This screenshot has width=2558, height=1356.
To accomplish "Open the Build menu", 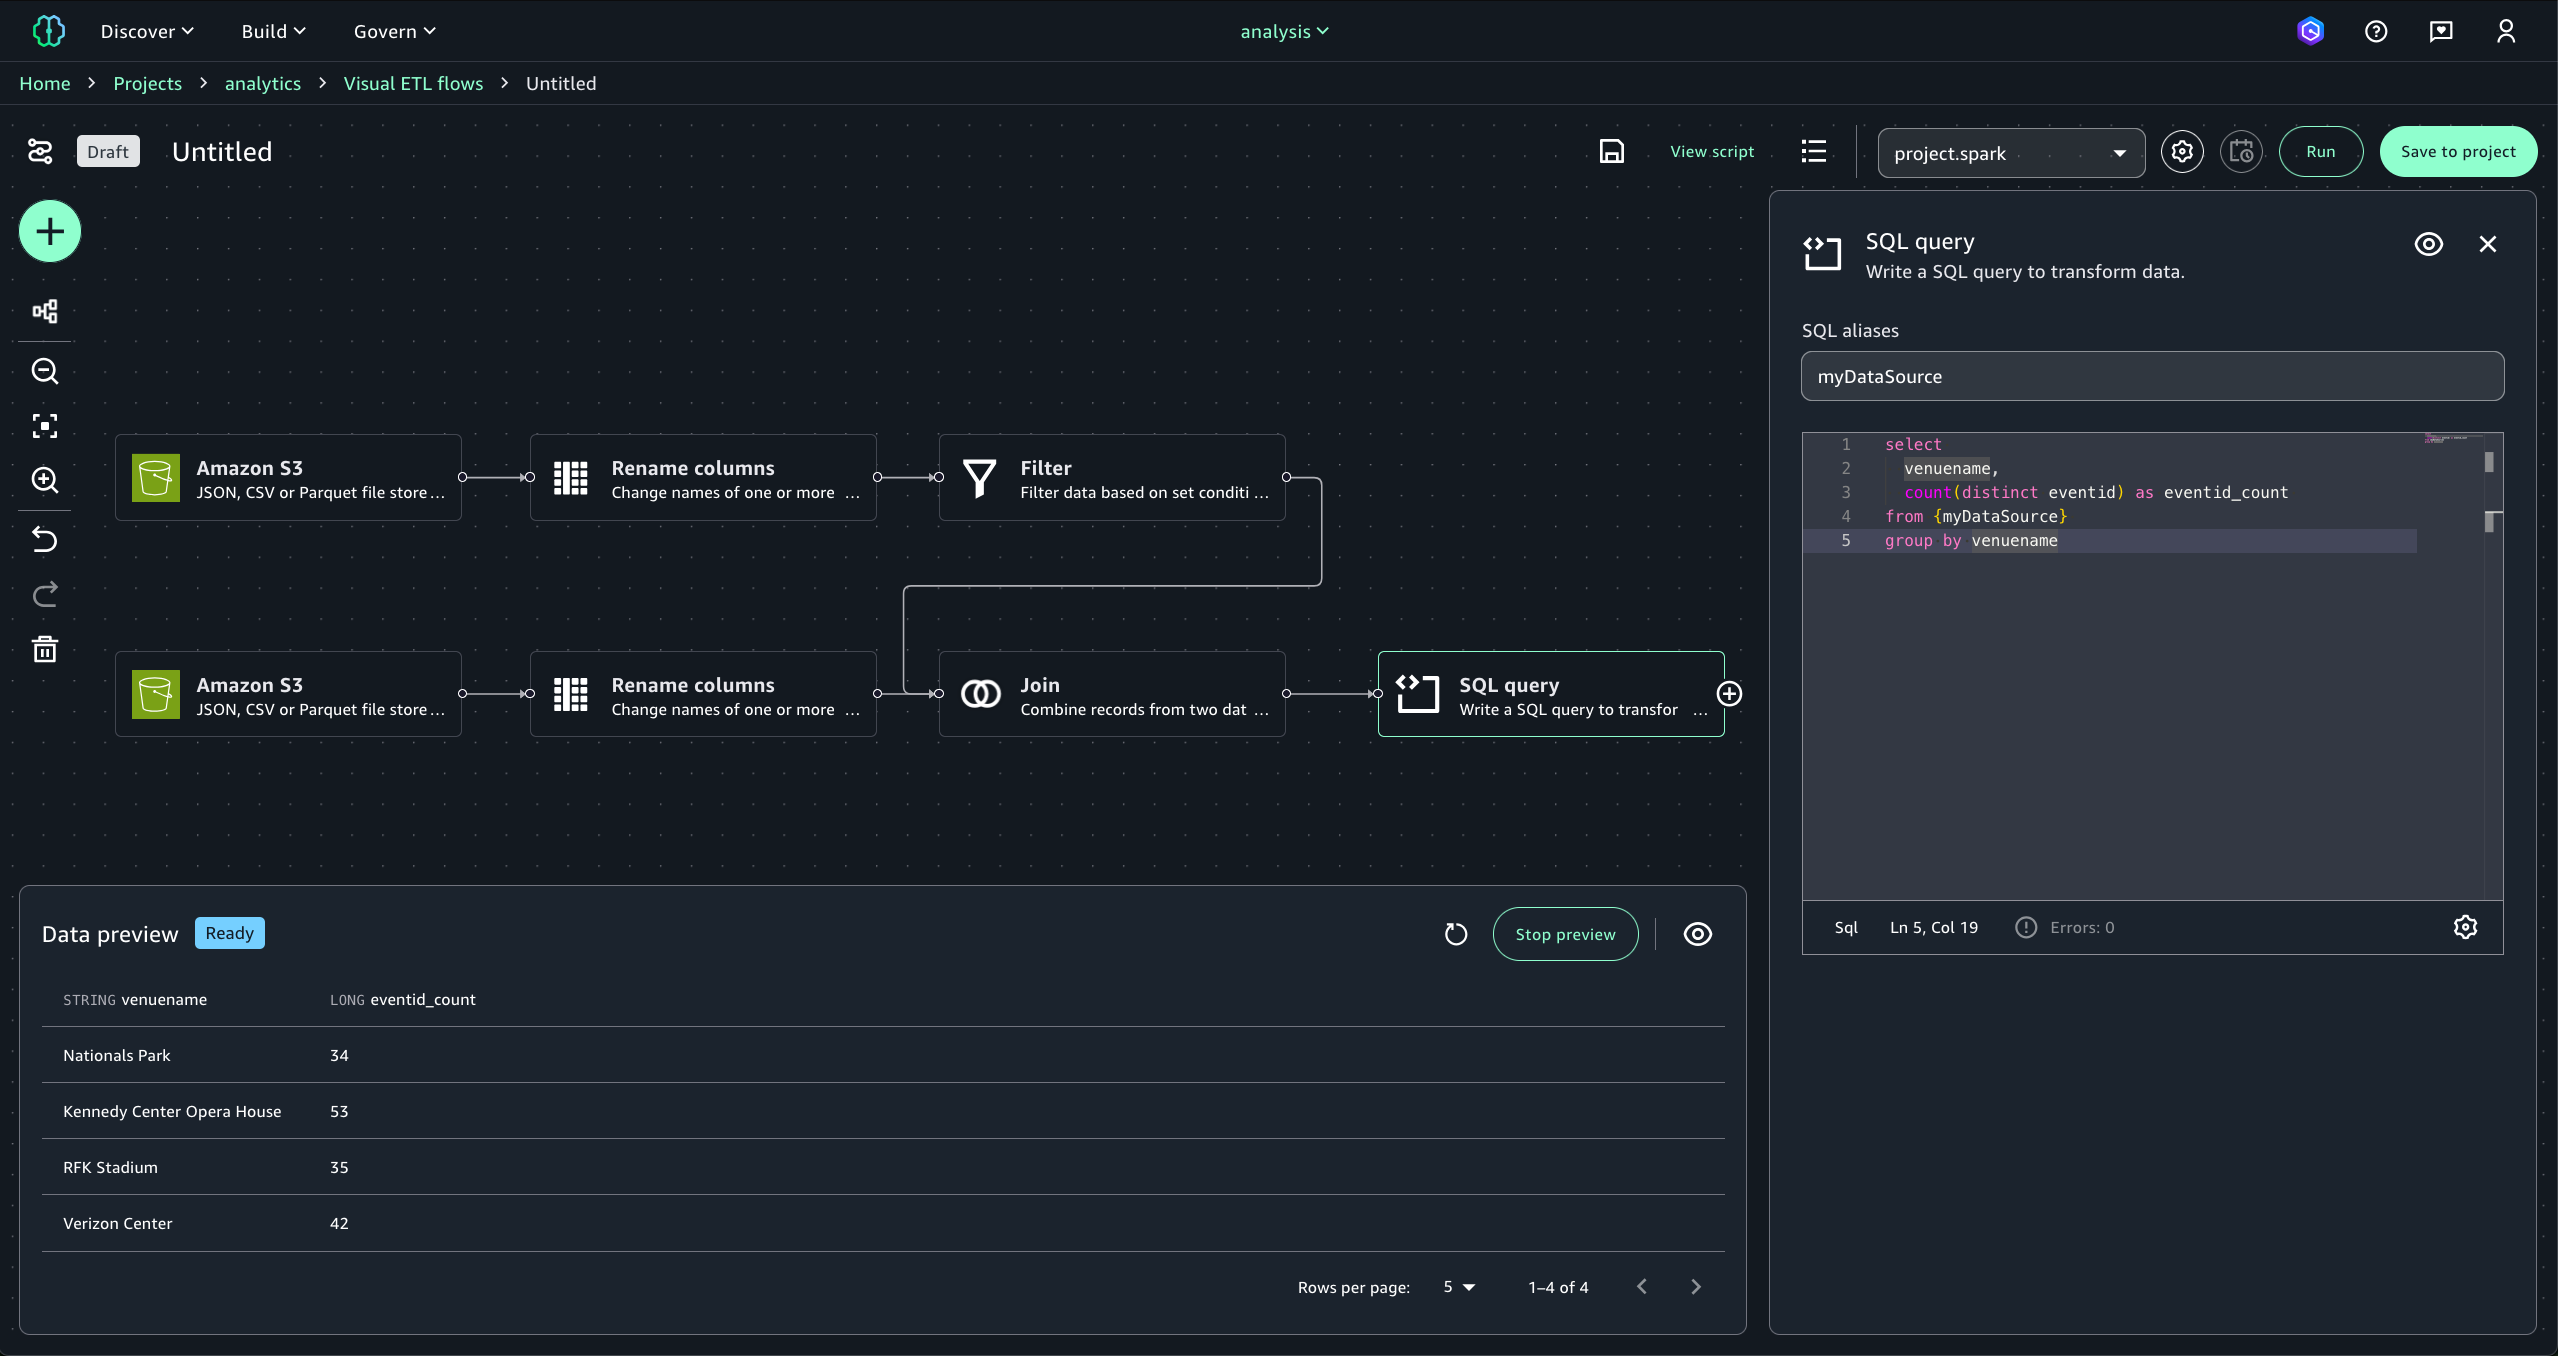I will point(273,31).
